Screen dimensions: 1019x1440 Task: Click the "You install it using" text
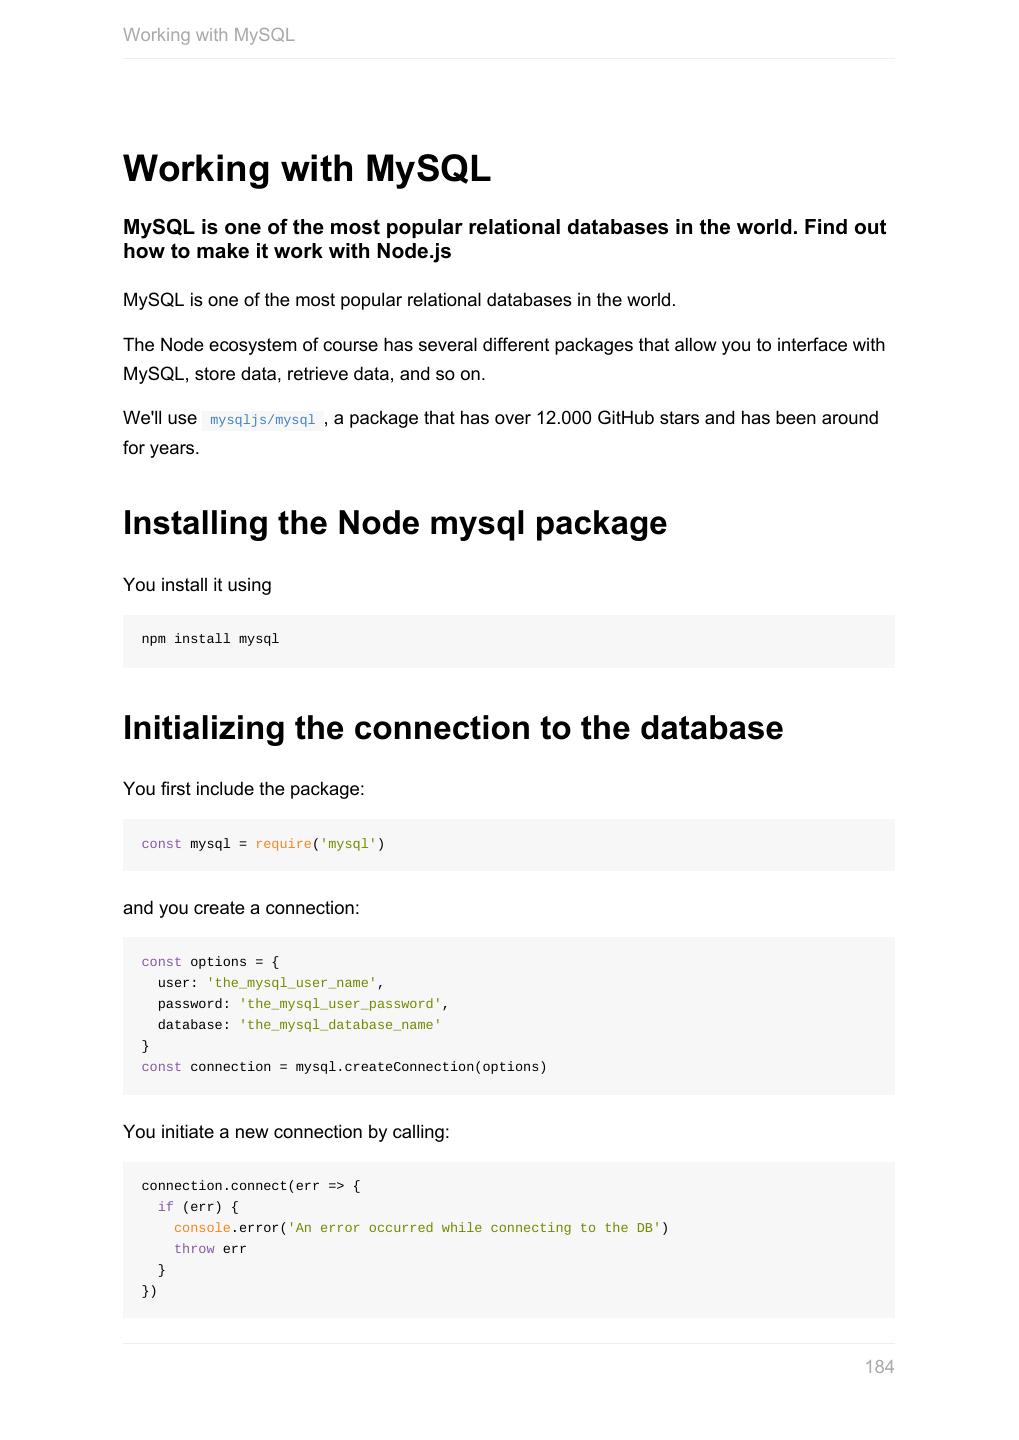197,585
